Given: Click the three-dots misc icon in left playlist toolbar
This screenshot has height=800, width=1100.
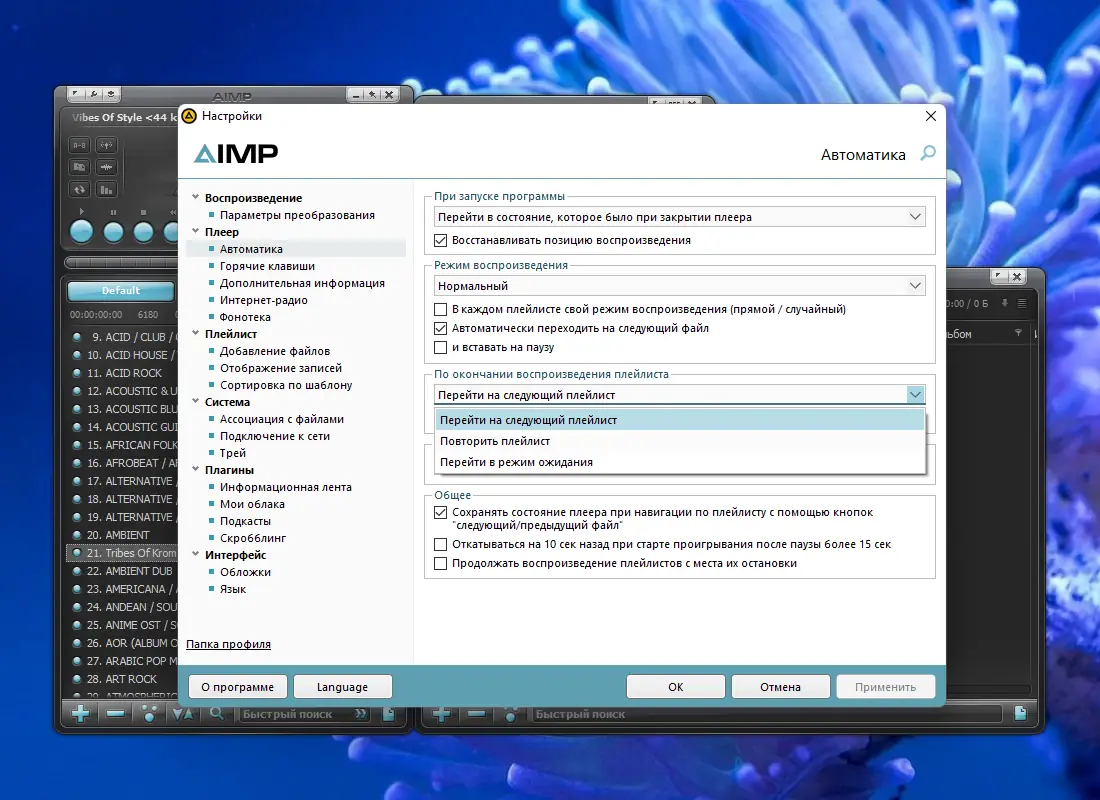Looking at the screenshot, I should (x=149, y=714).
